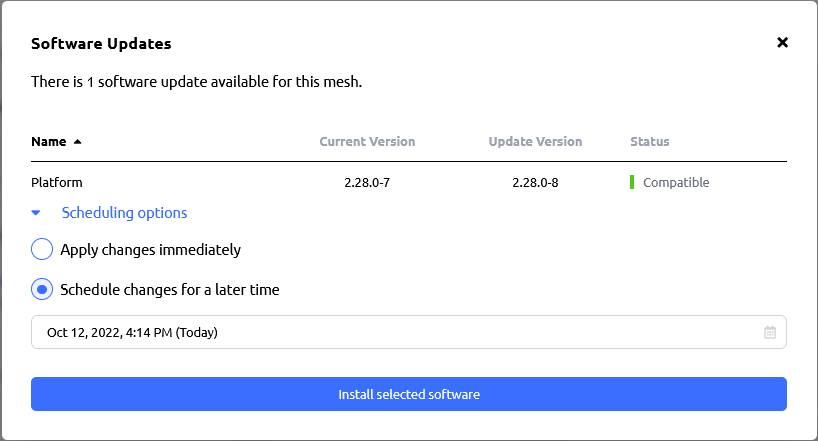Click Install selected software button
The width and height of the screenshot is (818, 441).
(x=408, y=394)
